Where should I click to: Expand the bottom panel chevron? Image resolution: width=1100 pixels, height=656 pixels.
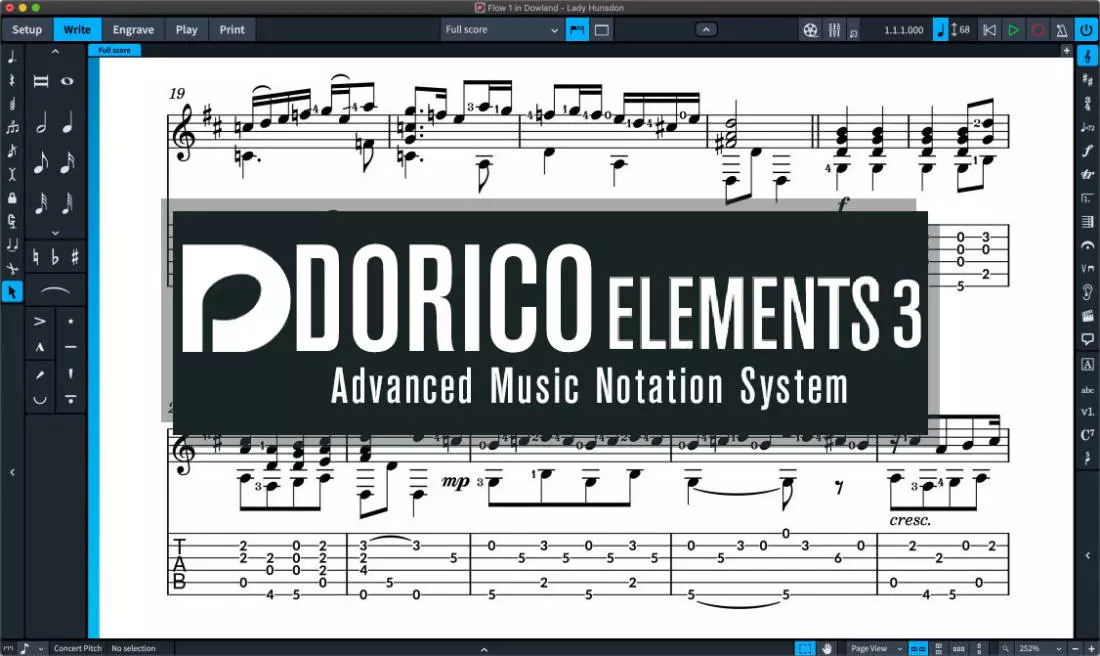point(484,649)
